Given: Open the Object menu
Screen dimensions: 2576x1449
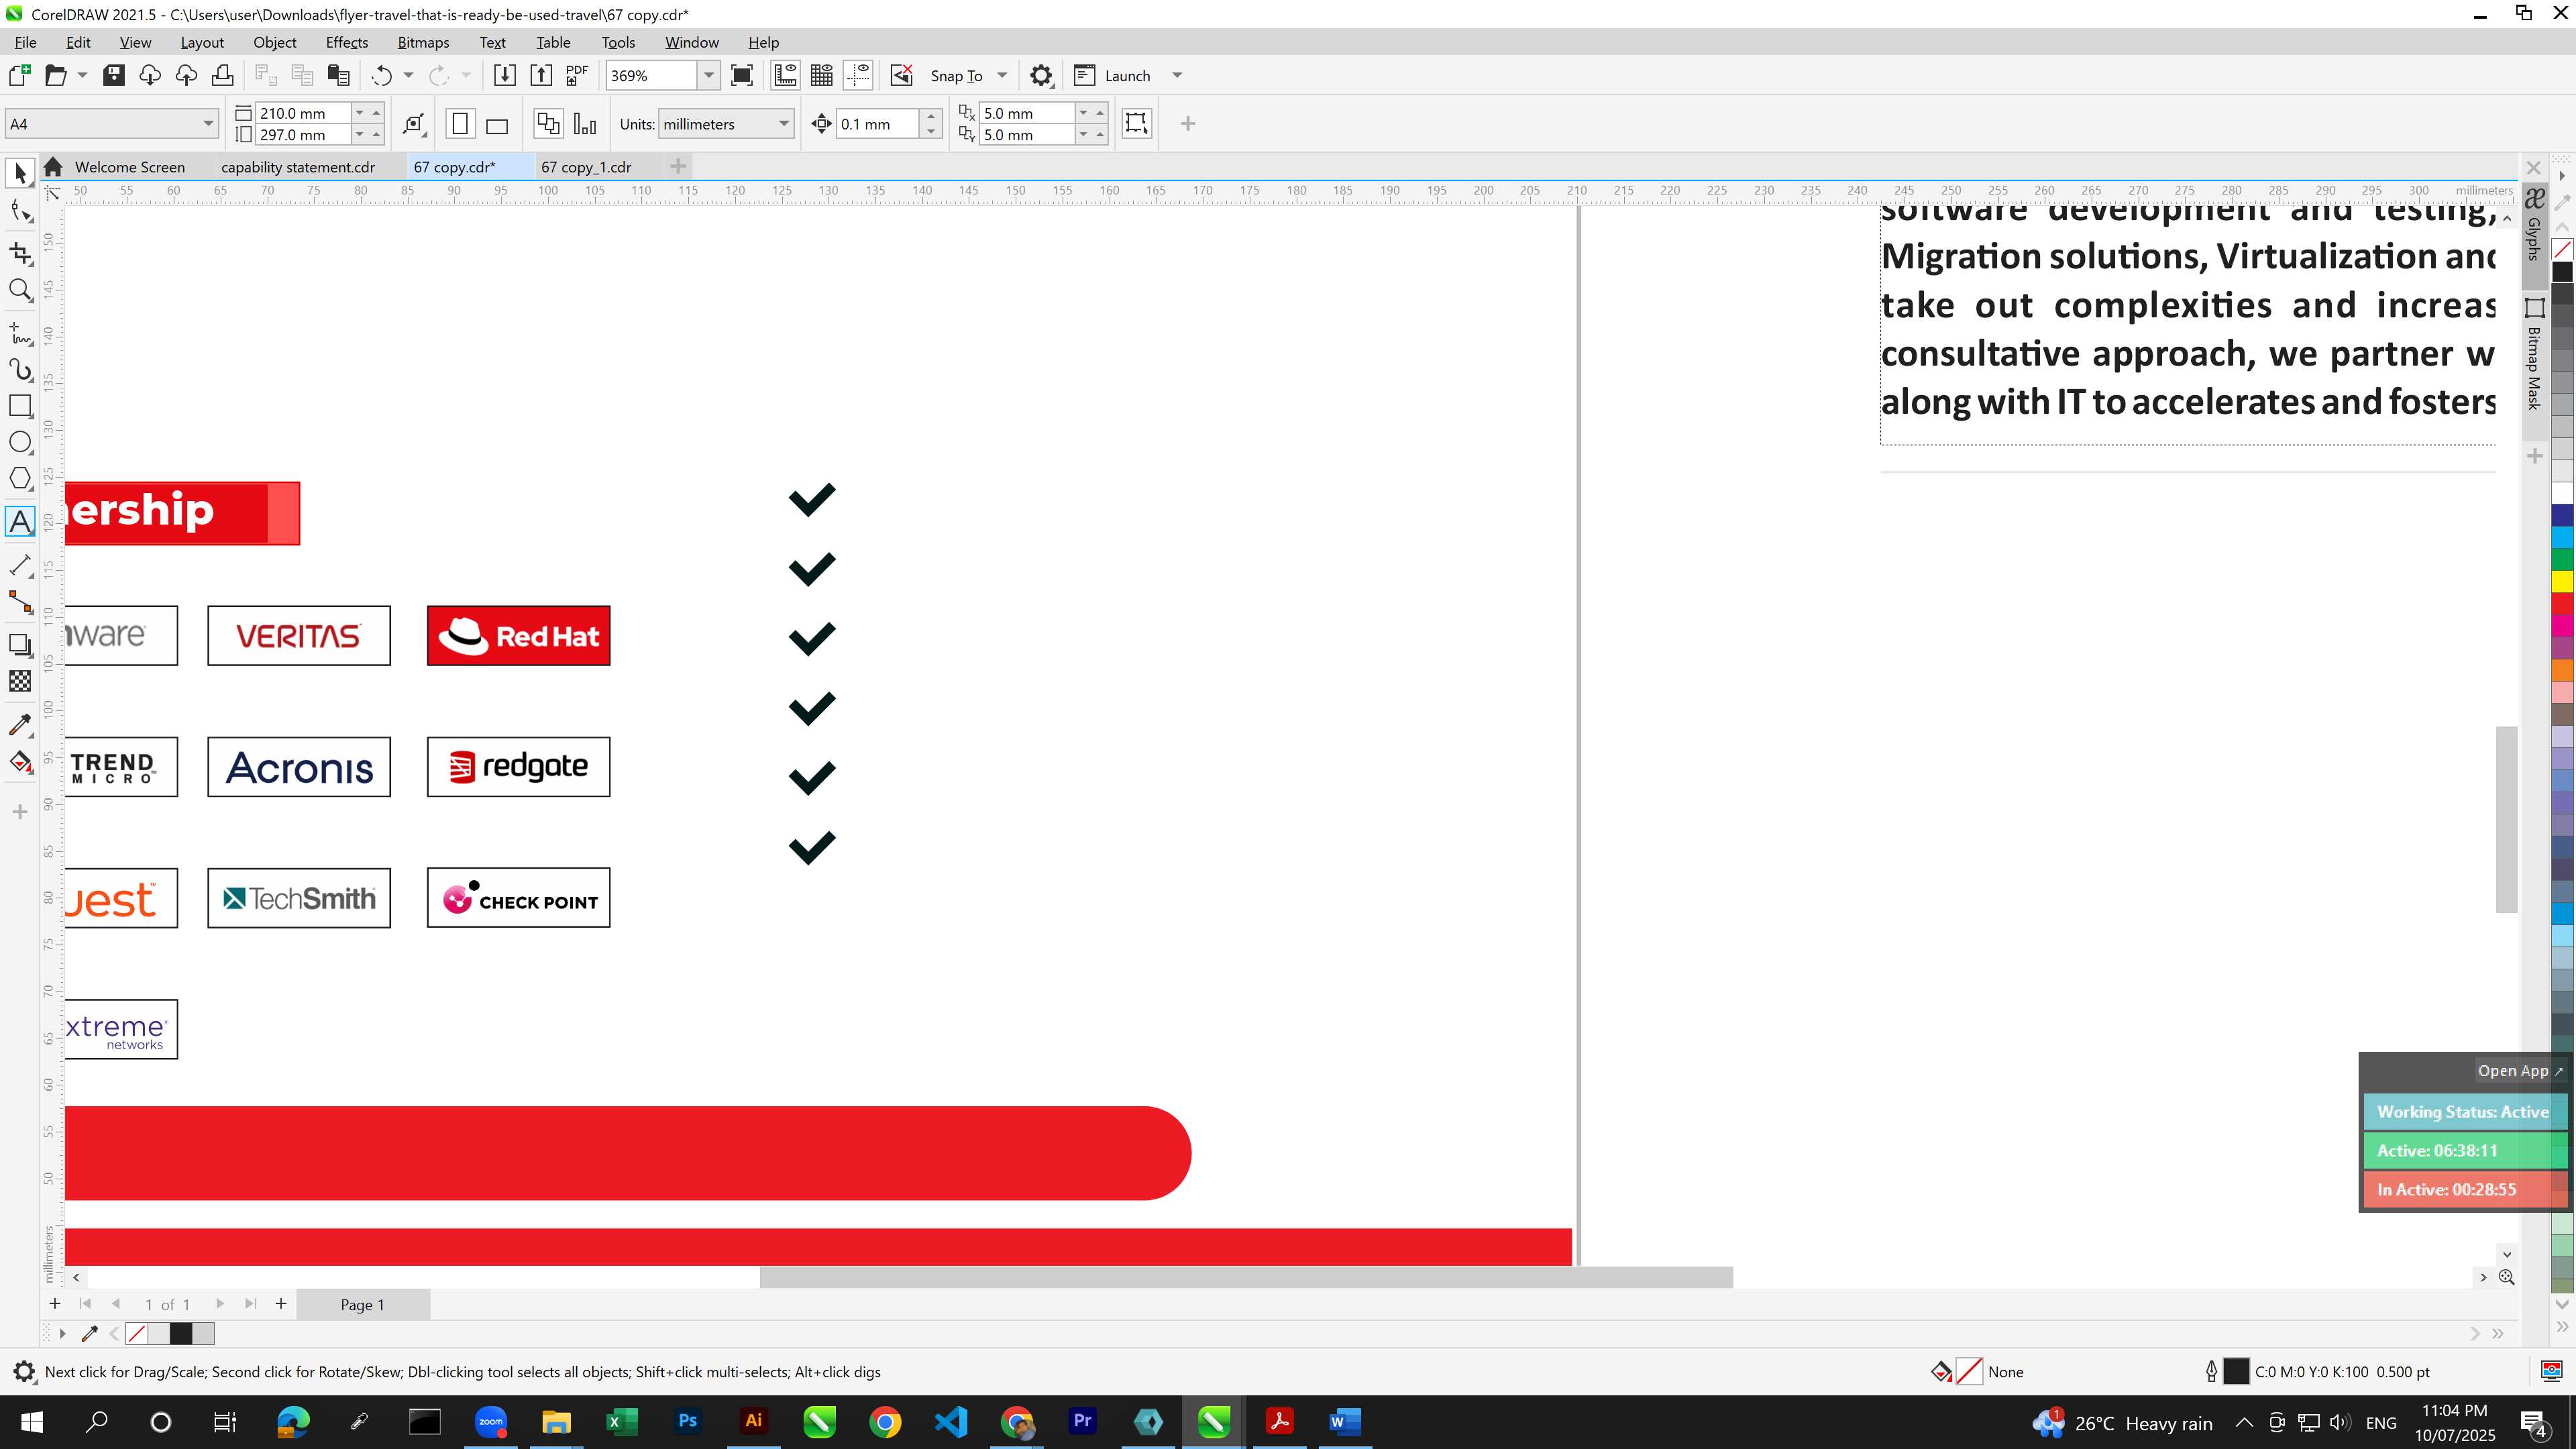Looking at the screenshot, I should [274, 42].
